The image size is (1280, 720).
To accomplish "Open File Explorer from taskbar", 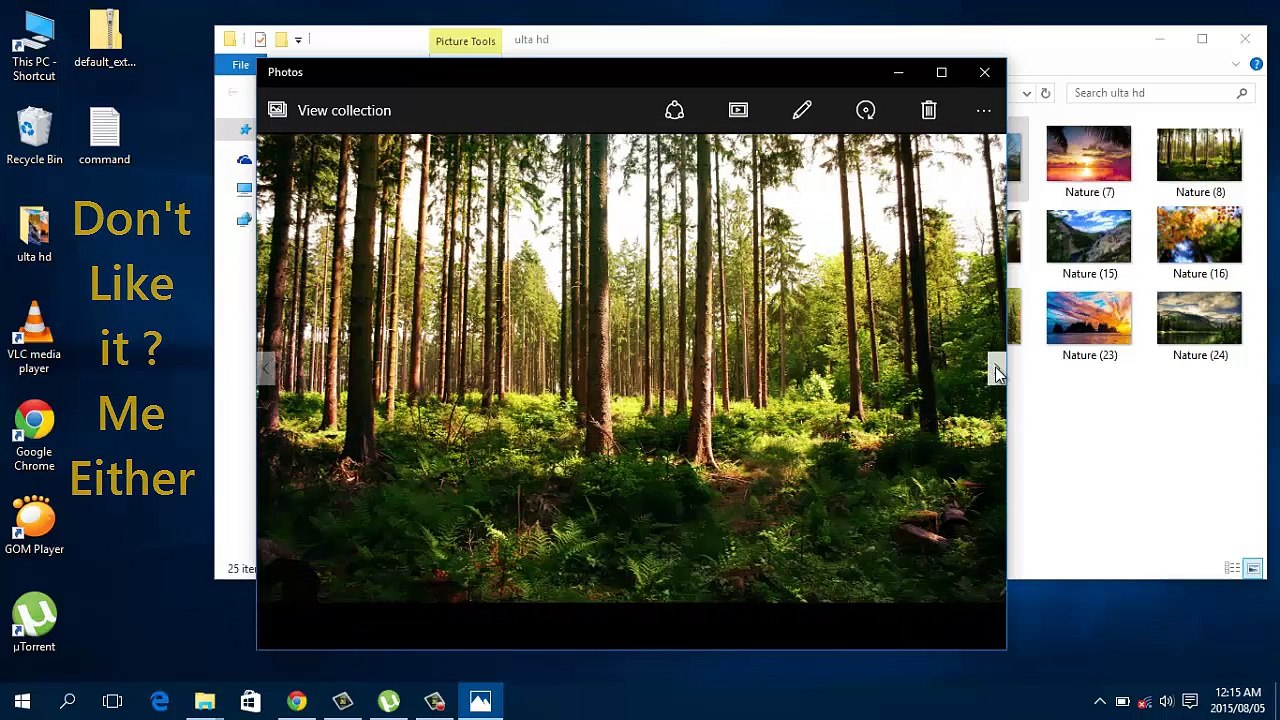I will click(x=205, y=701).
